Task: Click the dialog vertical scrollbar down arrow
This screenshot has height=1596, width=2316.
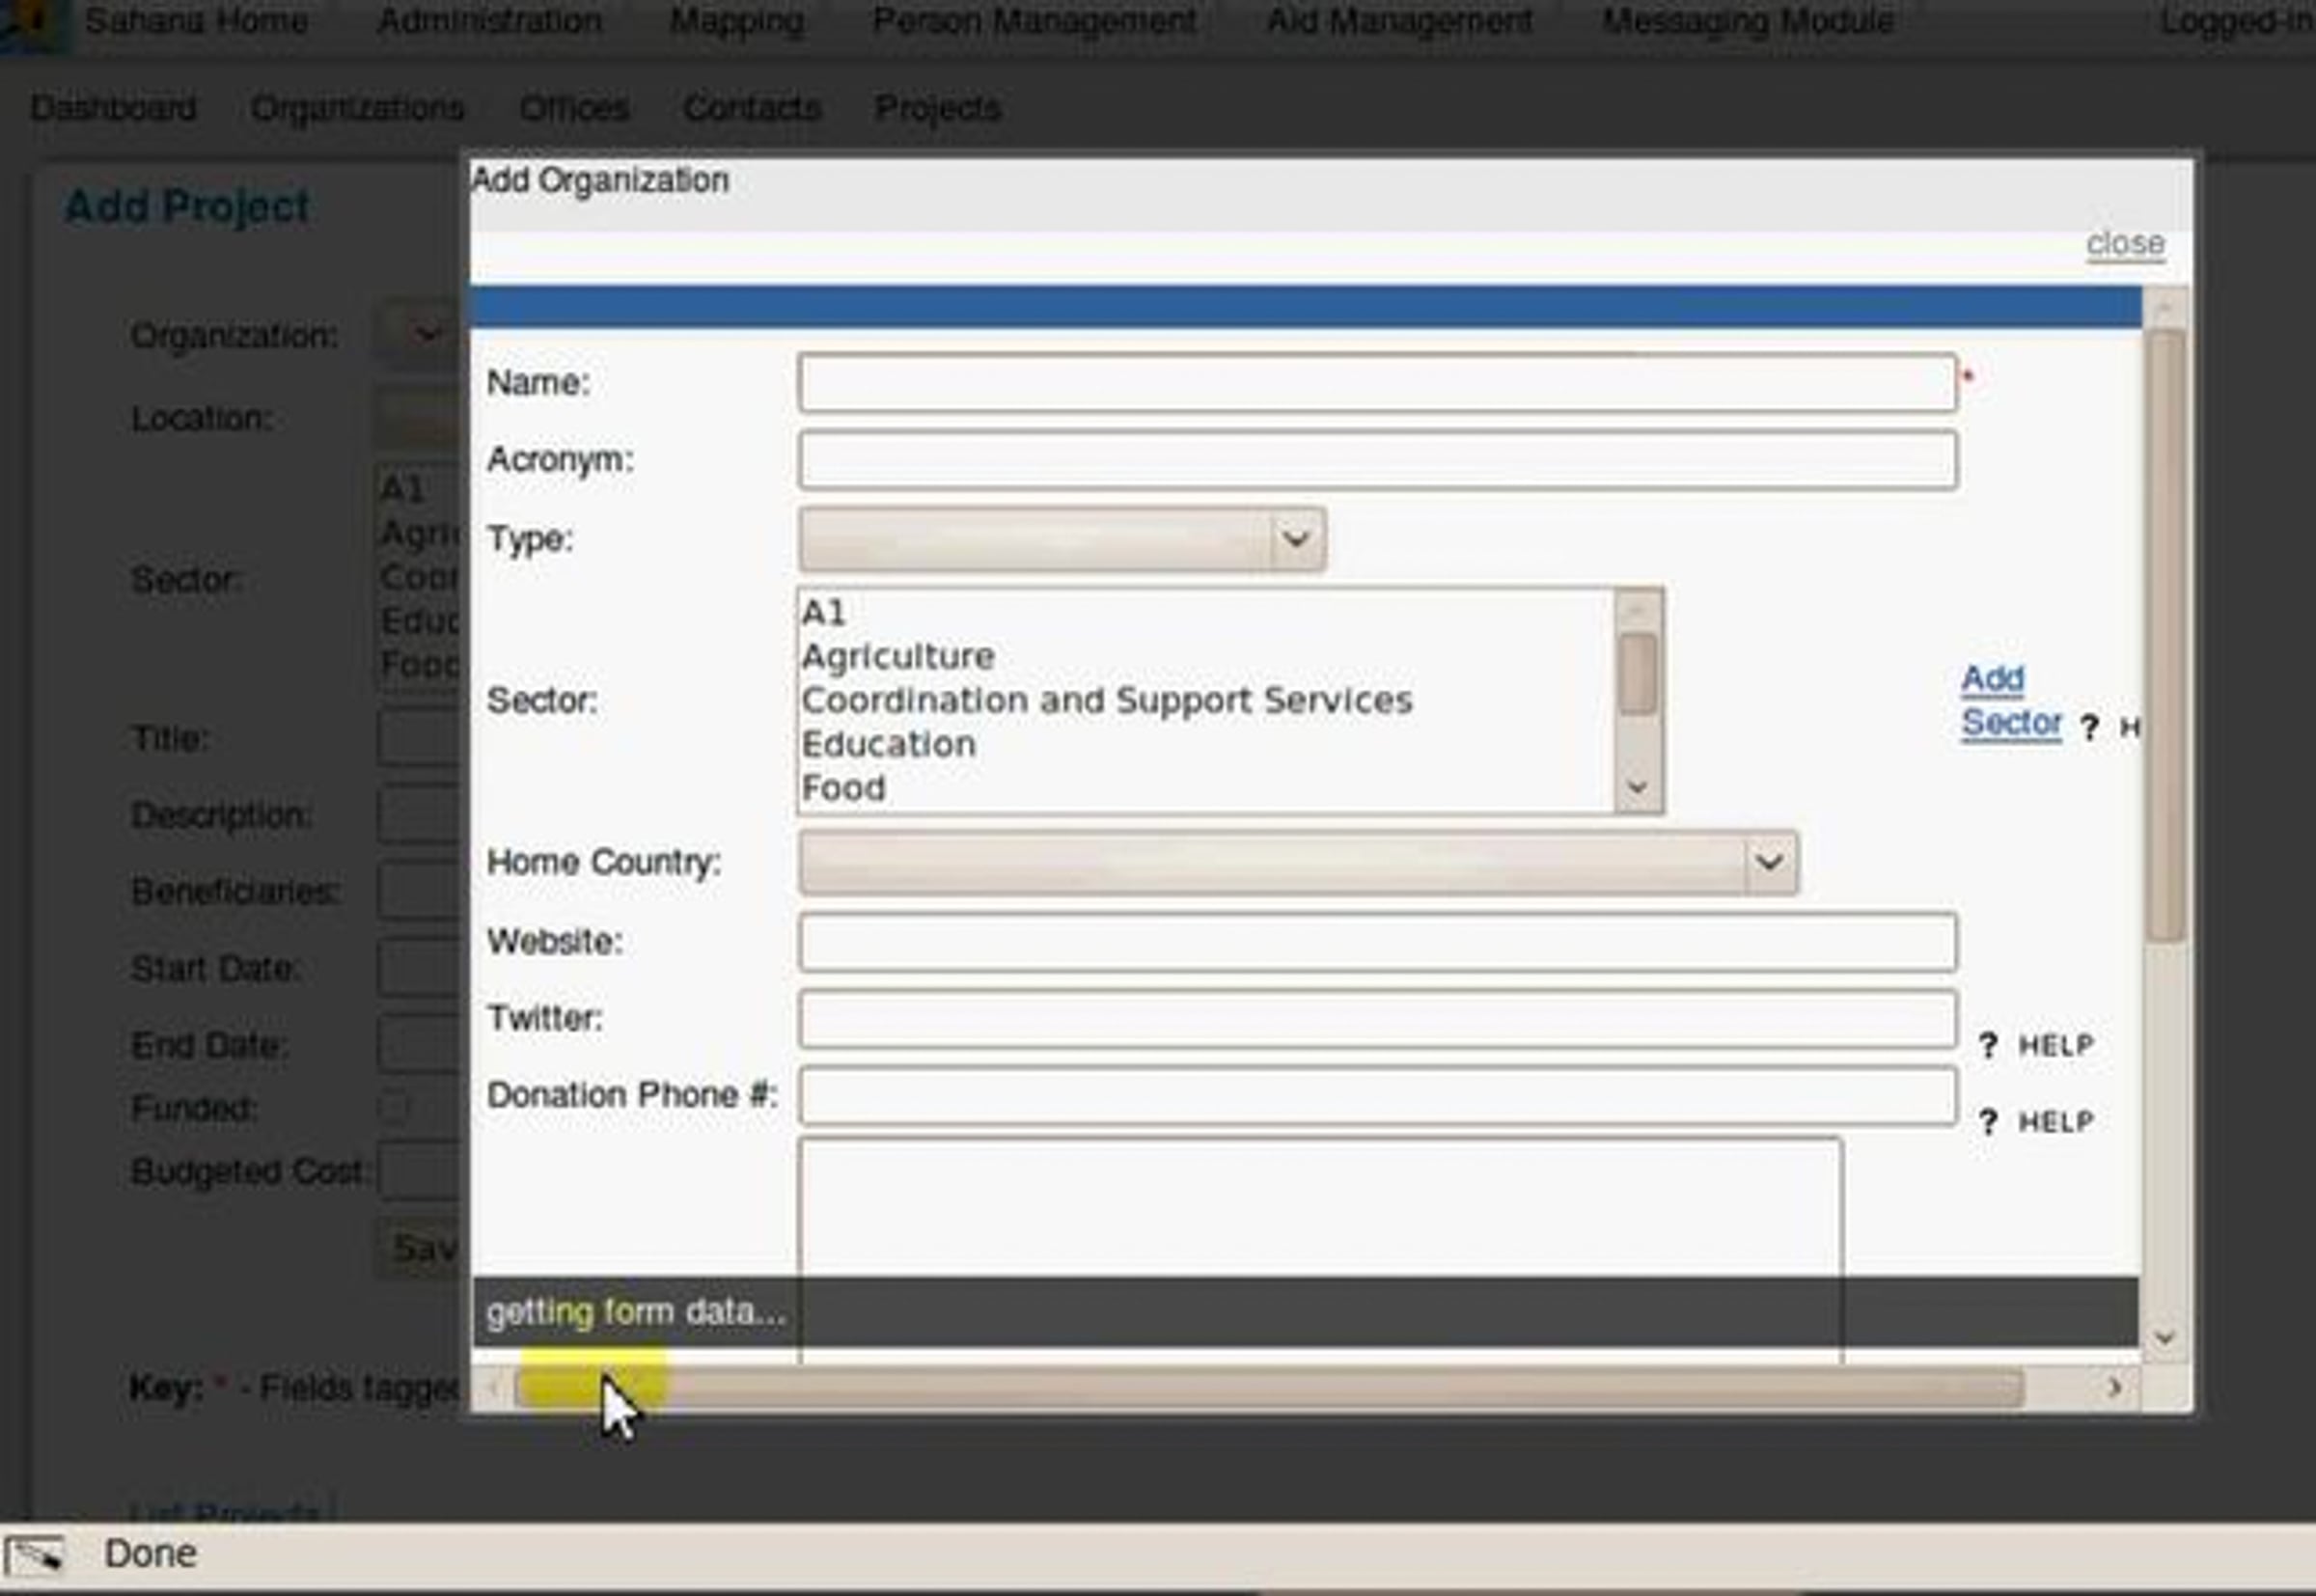Action: [2165, 1338]
